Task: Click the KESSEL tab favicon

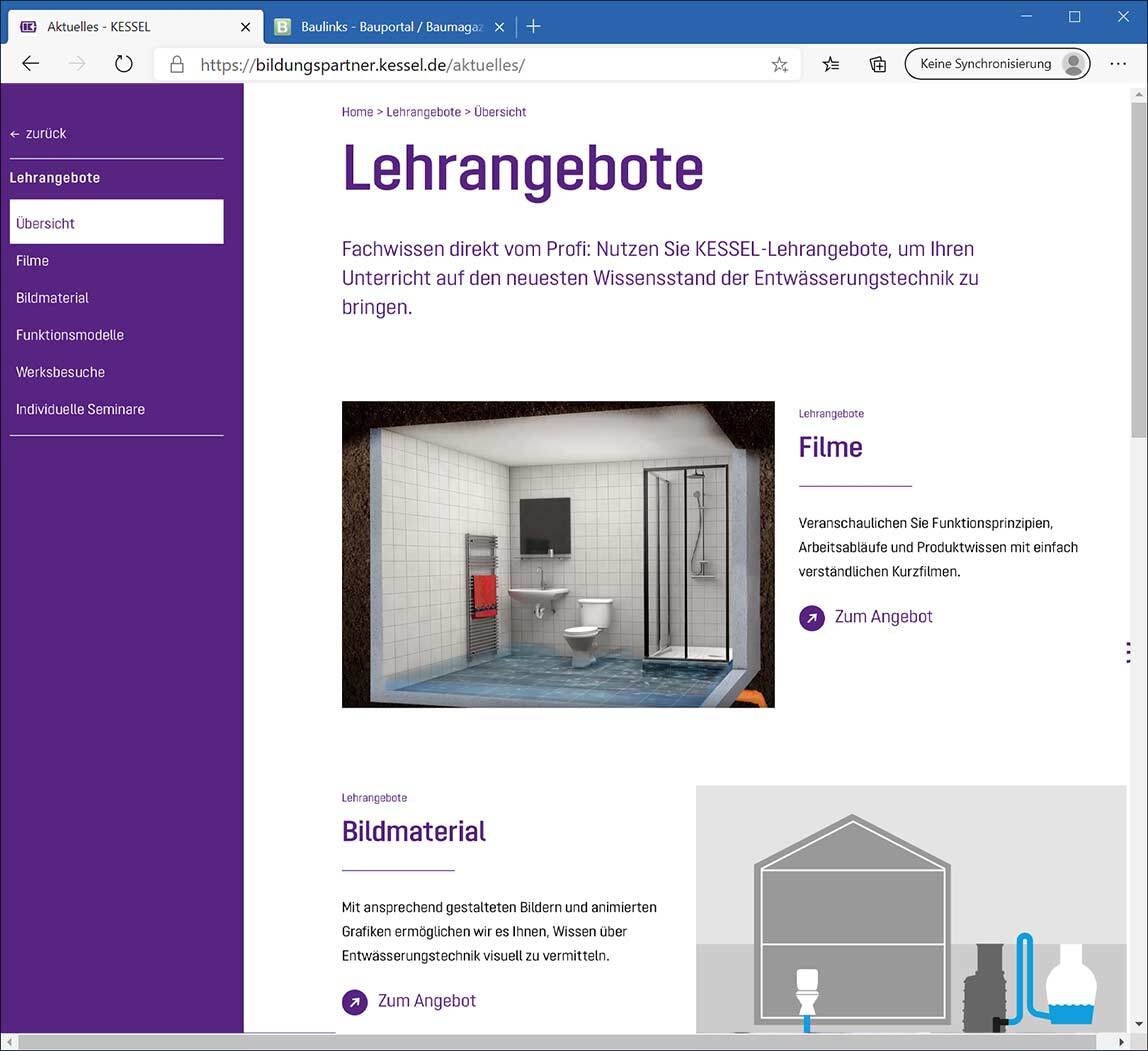Action: click(29, 27)
